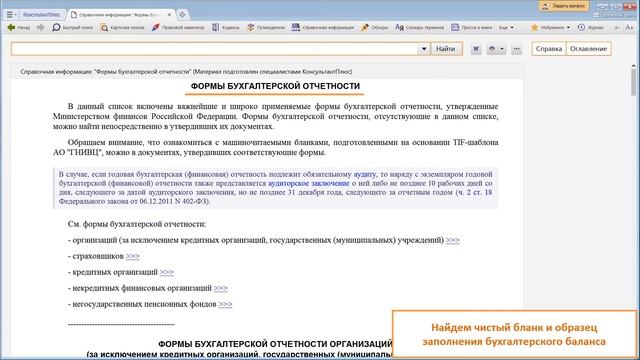This screenshot has height=360, width=640.
Task: Export document to Word icon
Action: coord(476,49)
